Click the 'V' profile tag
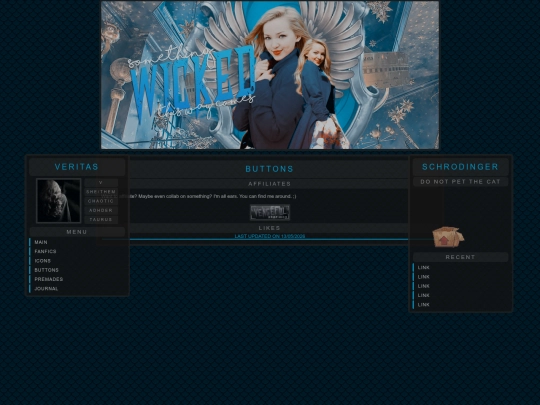 101,183
